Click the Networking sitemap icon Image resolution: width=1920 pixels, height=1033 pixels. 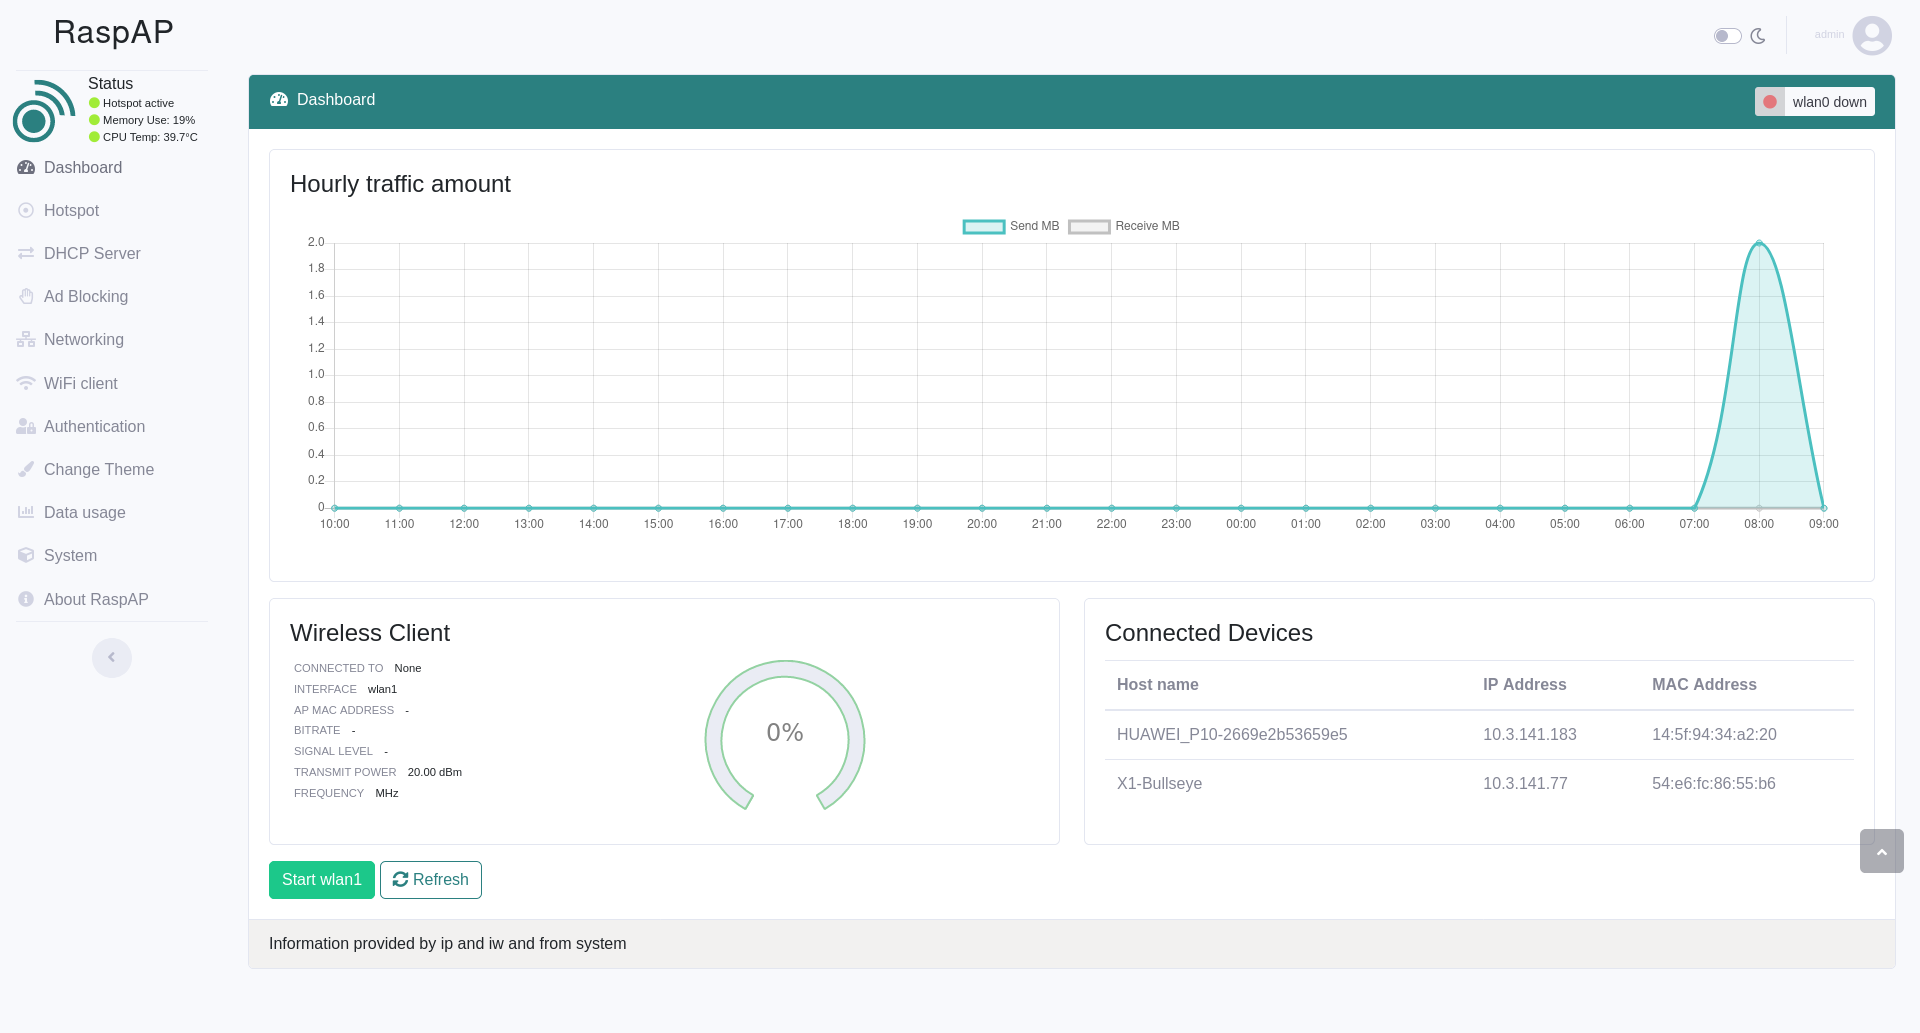point(25,340)
